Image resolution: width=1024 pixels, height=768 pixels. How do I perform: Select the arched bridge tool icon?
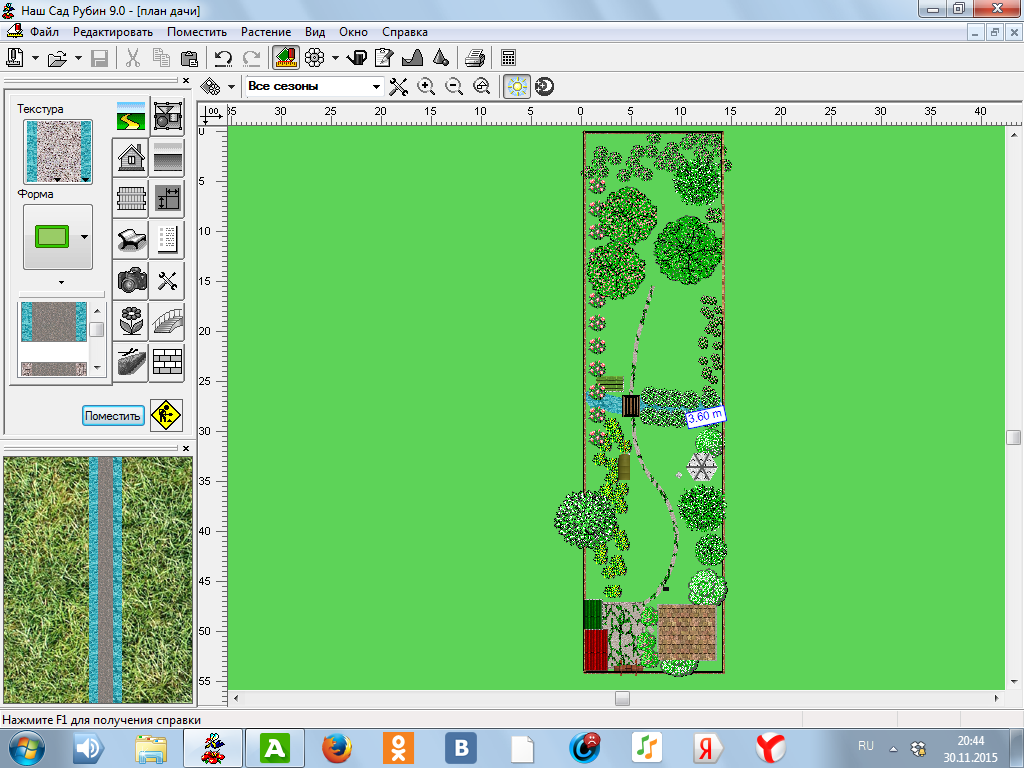point(168,321)
